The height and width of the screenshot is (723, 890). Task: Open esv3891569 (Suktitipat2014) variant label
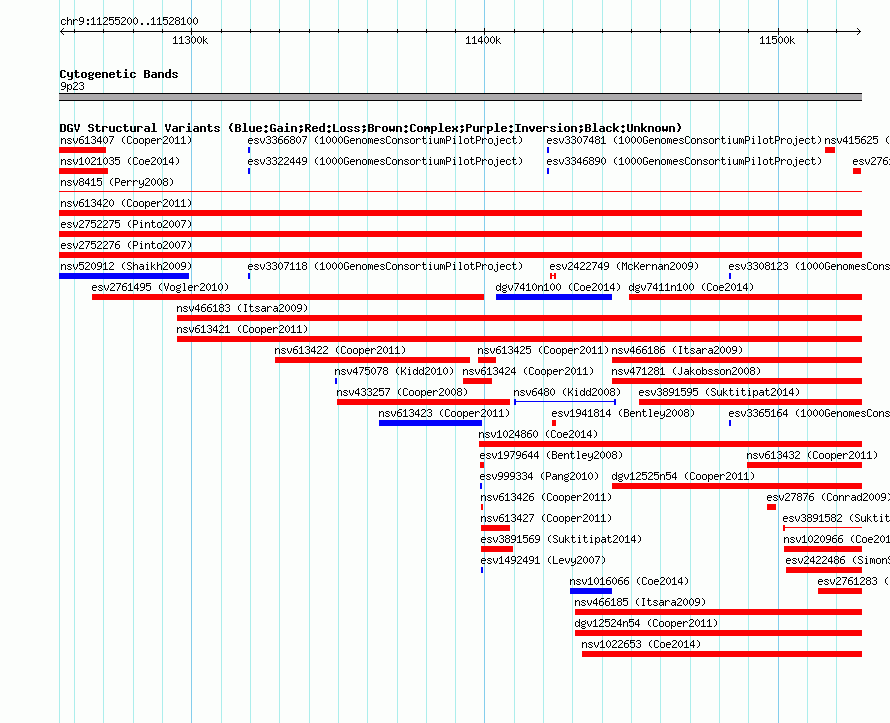pos(561,539)
